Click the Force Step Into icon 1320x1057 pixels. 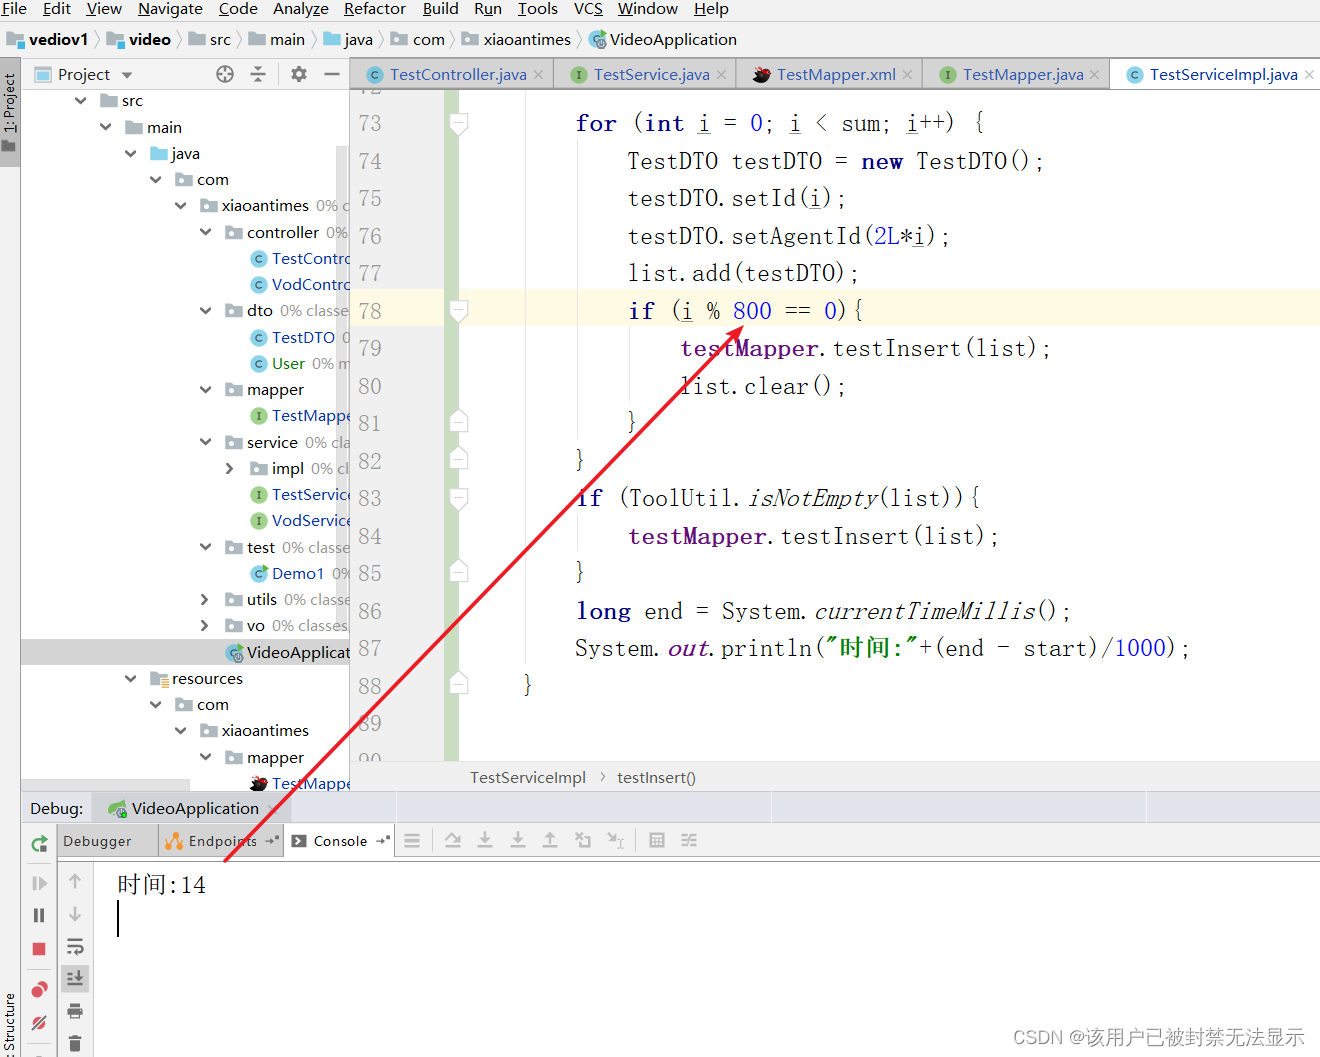518,840
